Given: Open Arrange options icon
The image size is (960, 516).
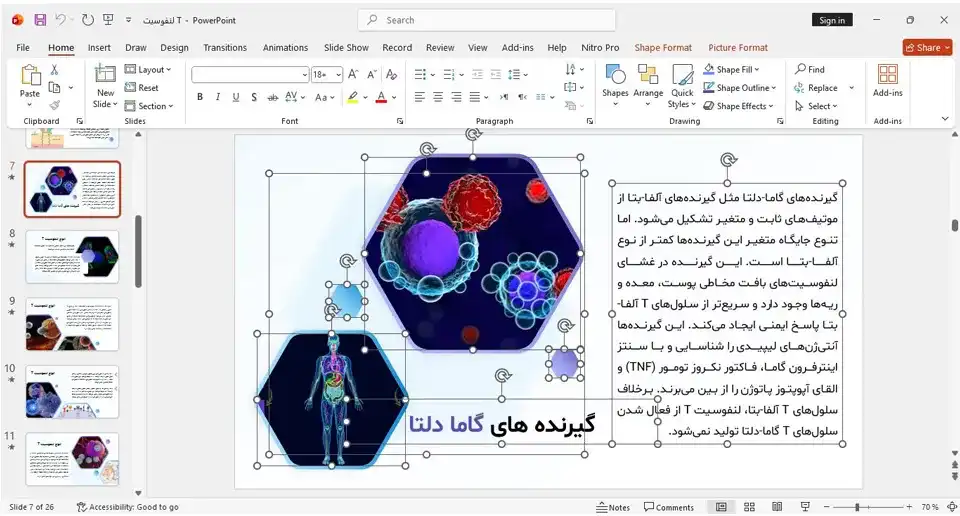Looking at the screenshot, I should [648, 76].
